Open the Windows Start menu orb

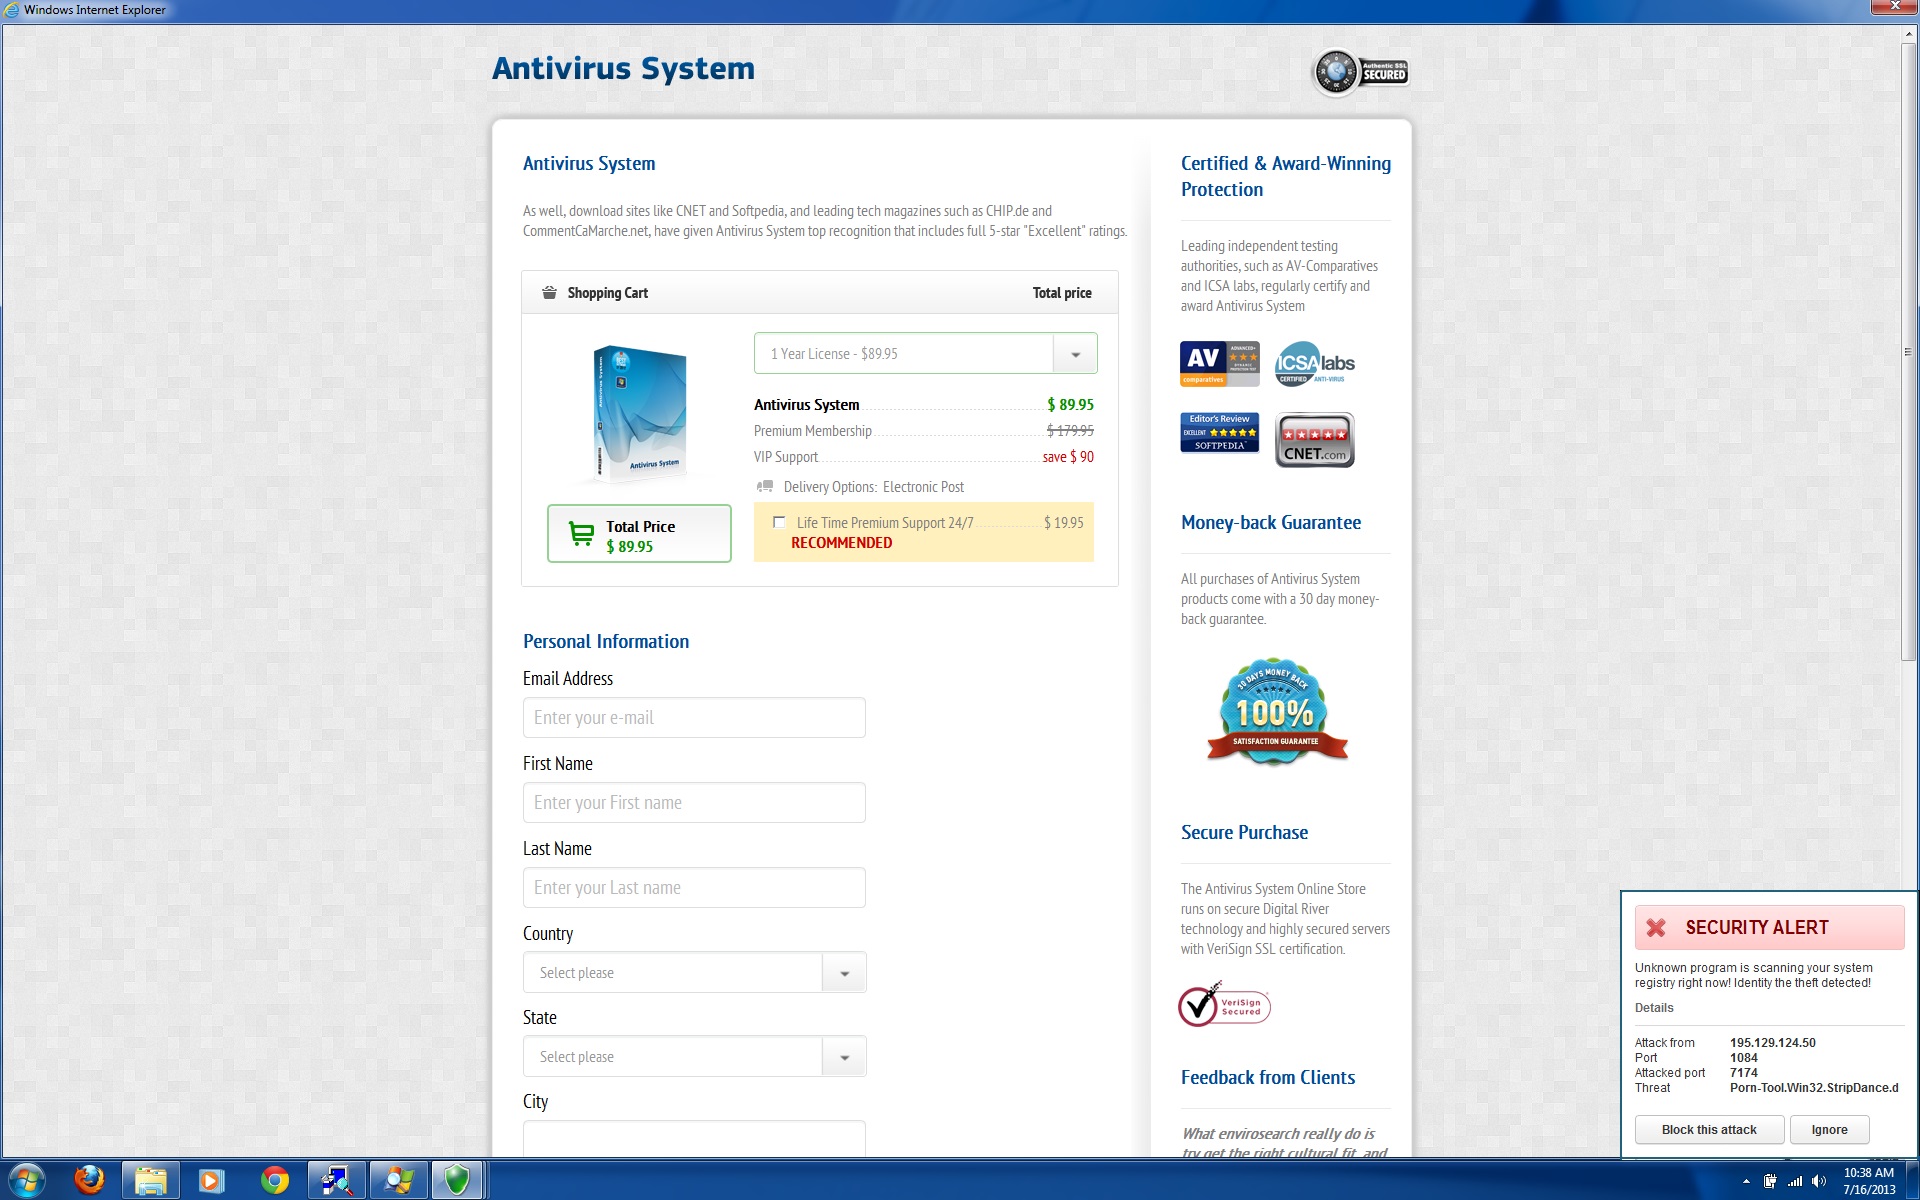point(27,1181)
